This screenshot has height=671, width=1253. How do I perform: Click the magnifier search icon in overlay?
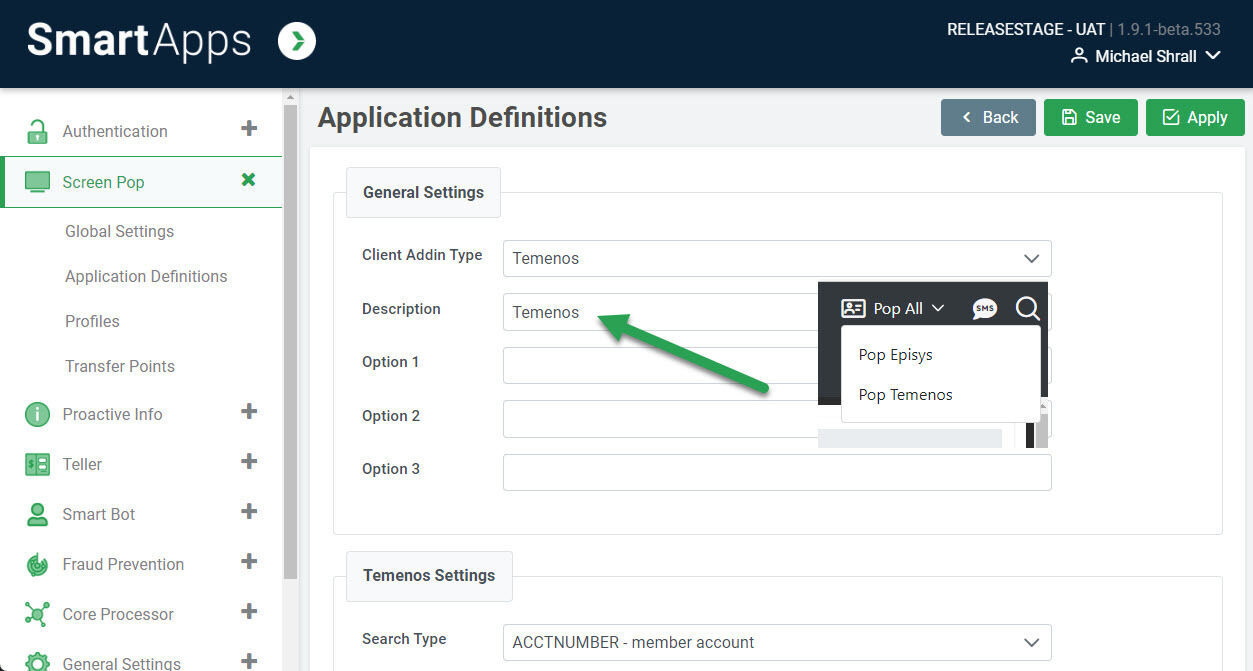1027,308
